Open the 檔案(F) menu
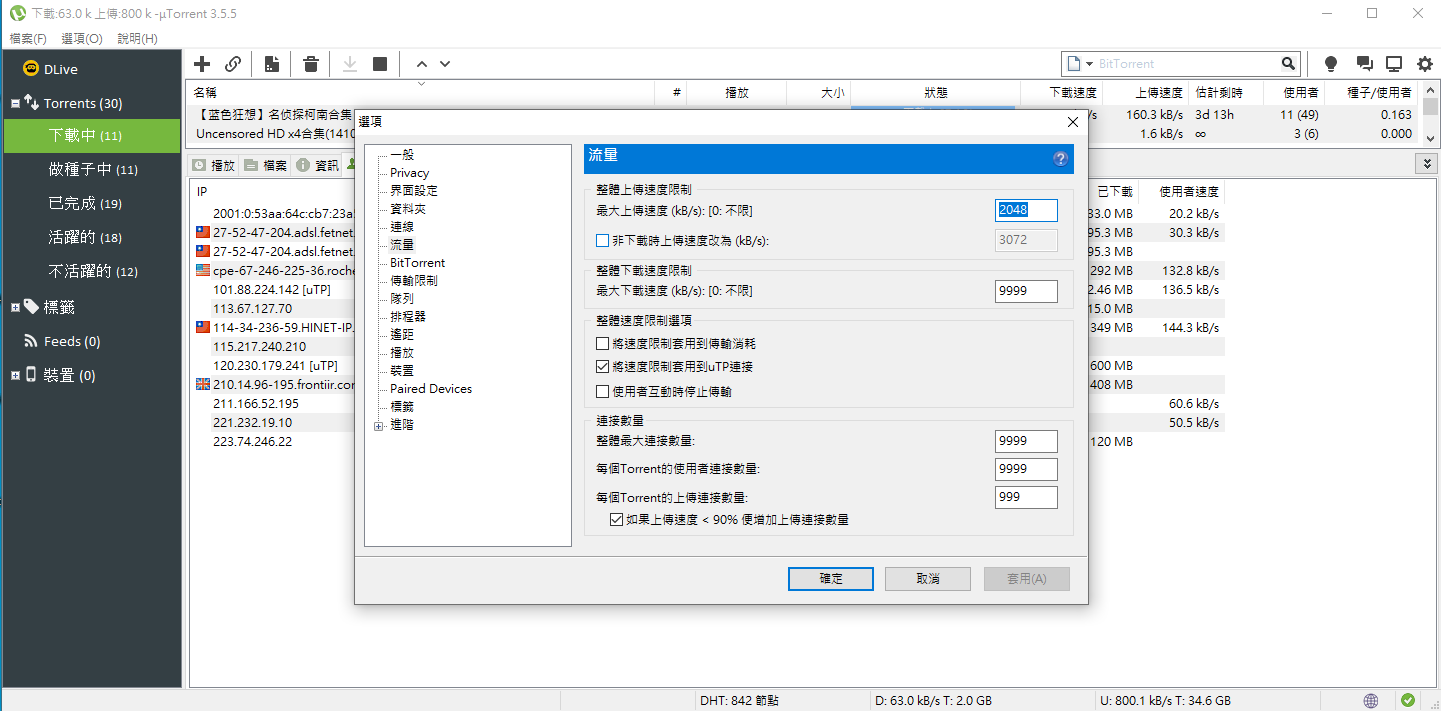 [28, 38]
